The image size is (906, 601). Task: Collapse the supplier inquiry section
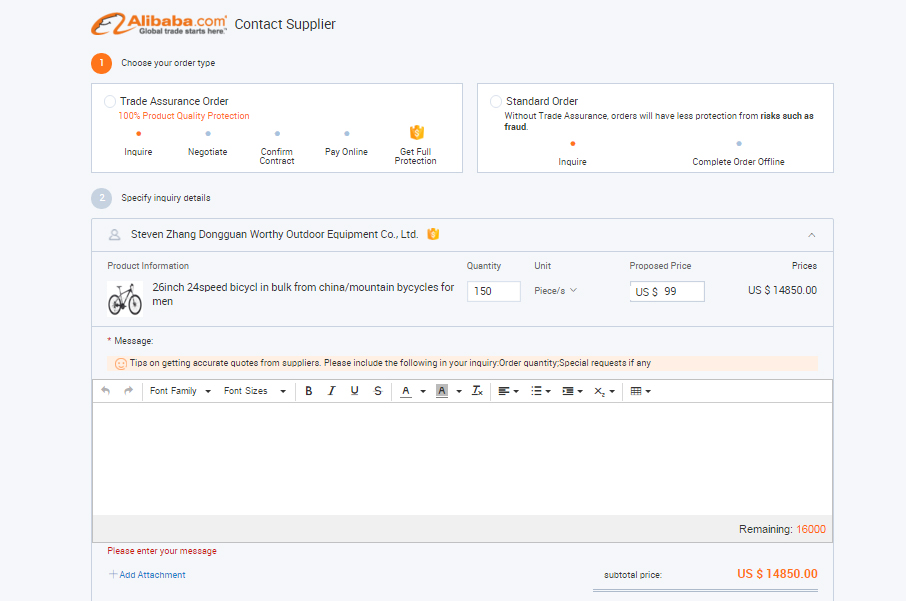tap(812, 235)
